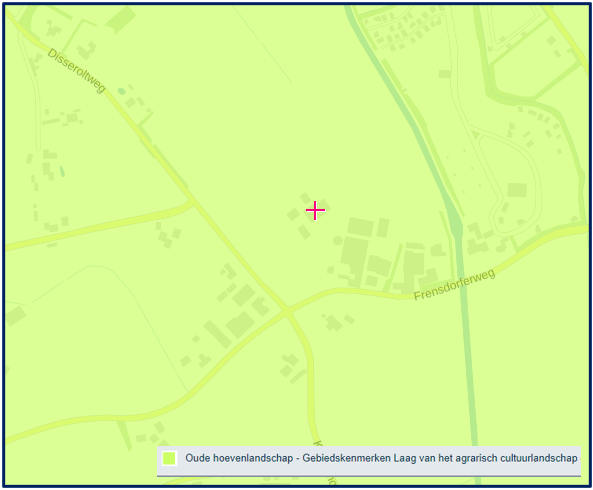
Task: Click the Disseroltweg street label
Action: pos(76,71)
